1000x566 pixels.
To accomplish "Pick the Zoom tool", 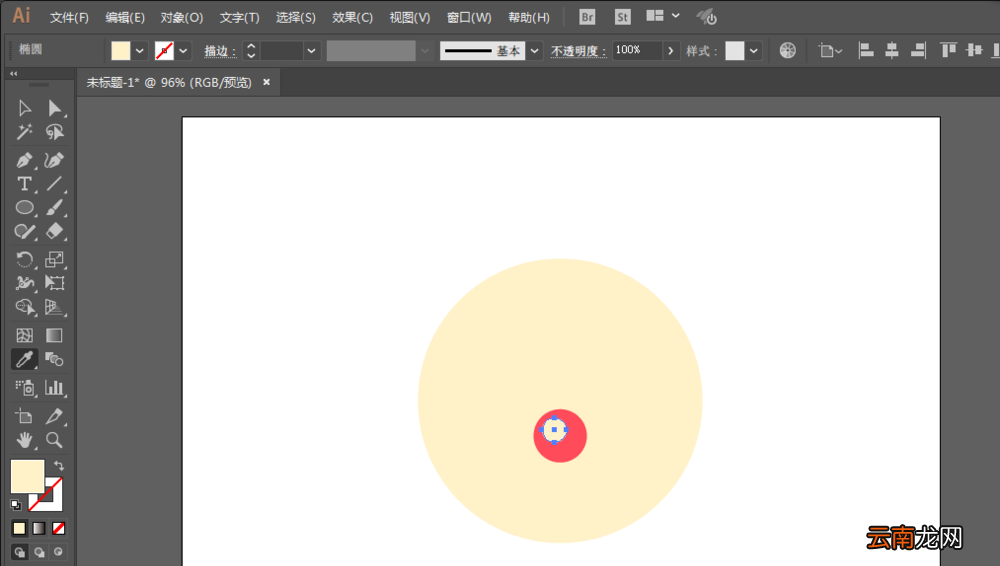I will [x=54, y=440].
